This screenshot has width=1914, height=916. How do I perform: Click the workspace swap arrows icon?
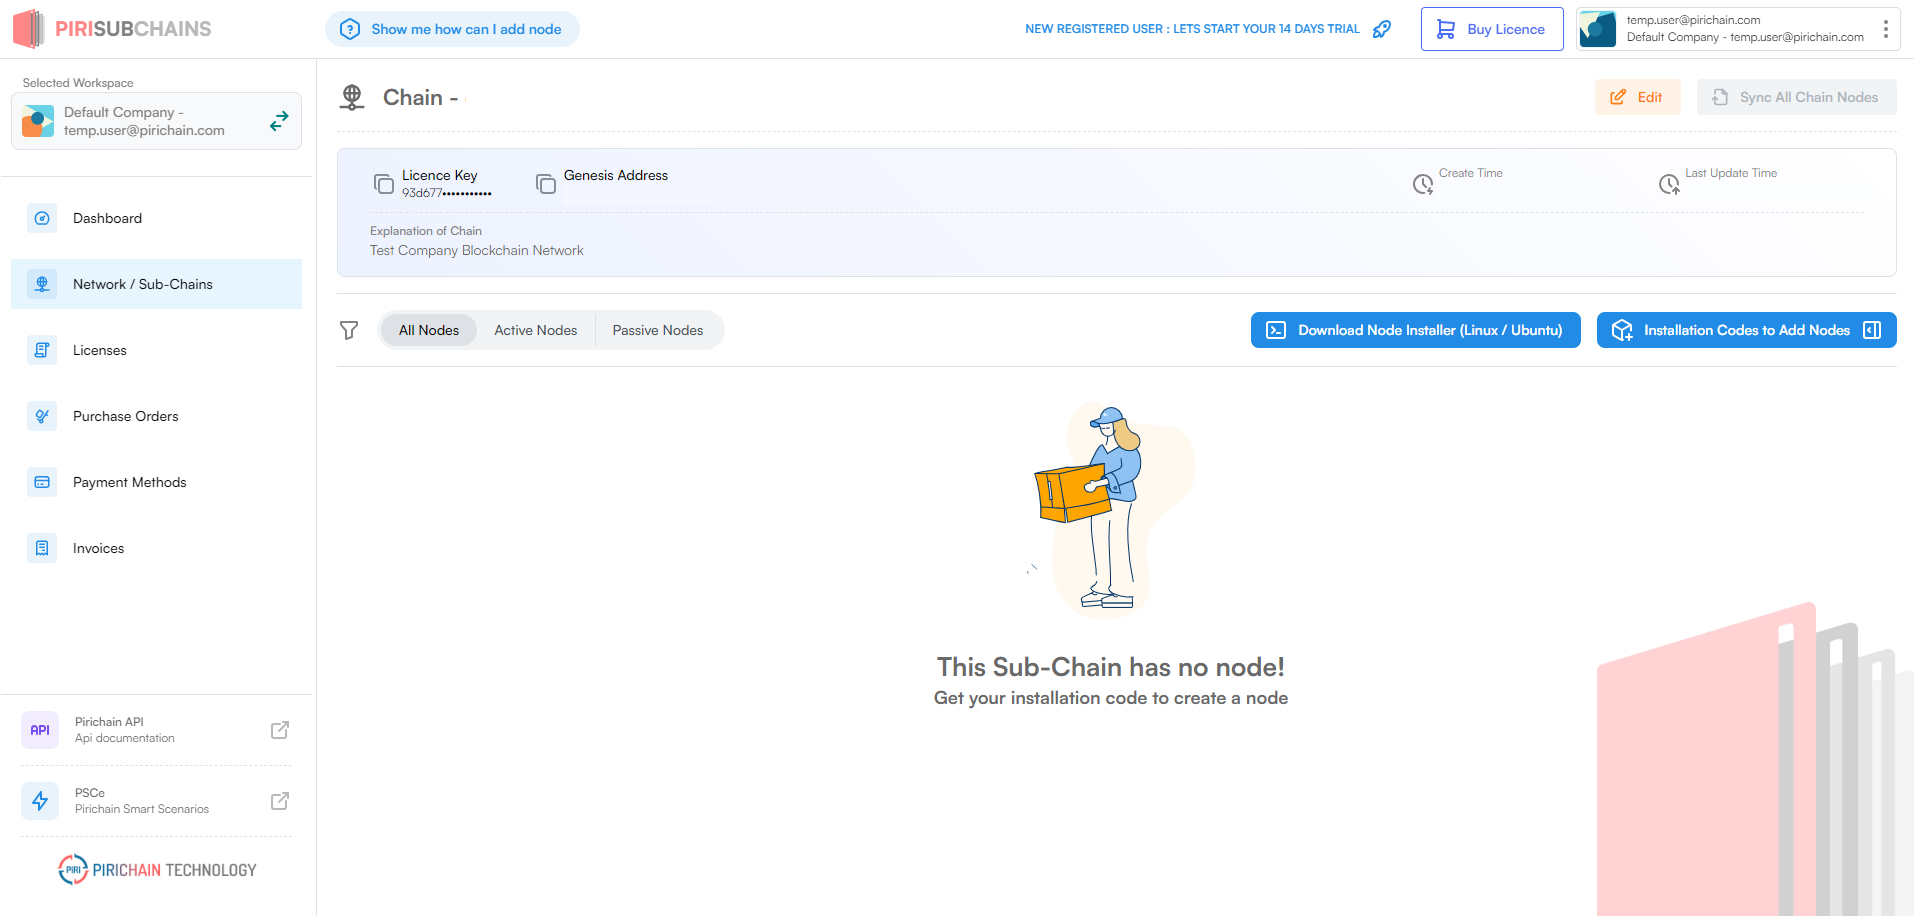[279, 120]
